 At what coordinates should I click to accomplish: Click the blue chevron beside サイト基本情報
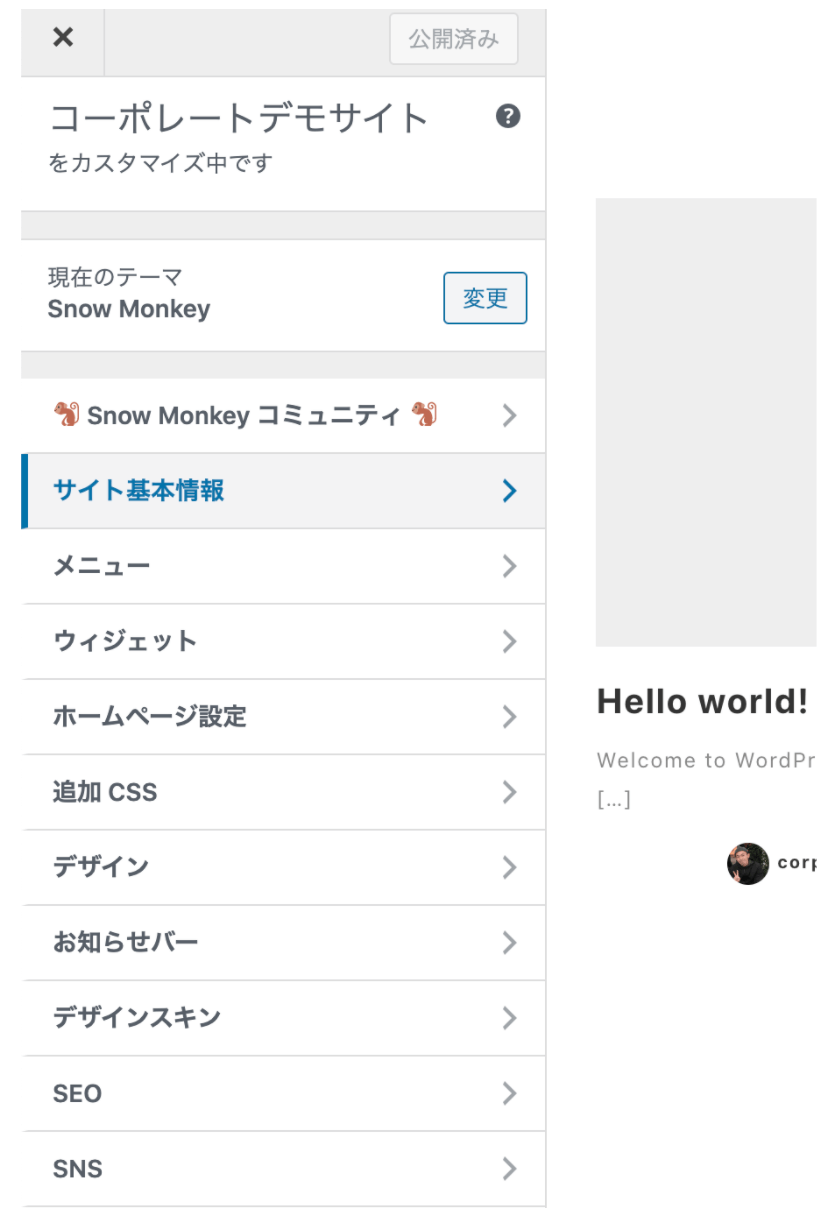[x=509, y=491]
